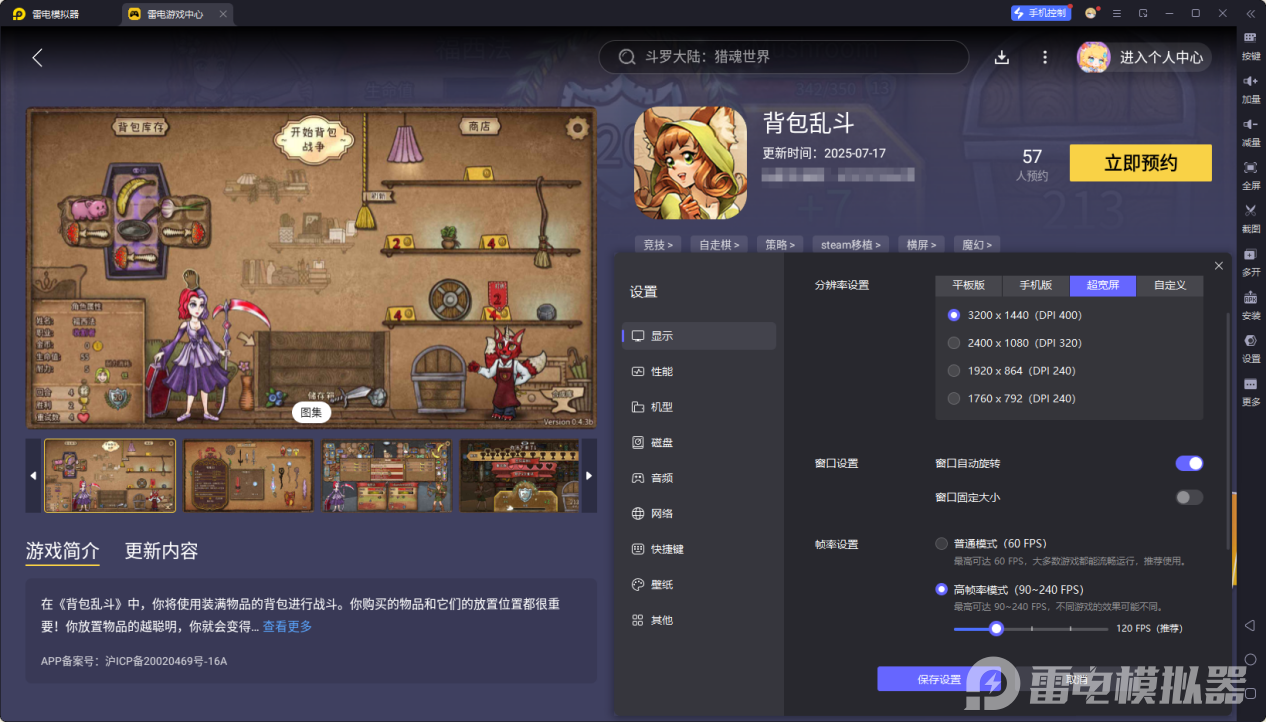Click the Android back triangle in sidebar
This screenshot has height=722, width=1266.
[x=1250, y=625]
